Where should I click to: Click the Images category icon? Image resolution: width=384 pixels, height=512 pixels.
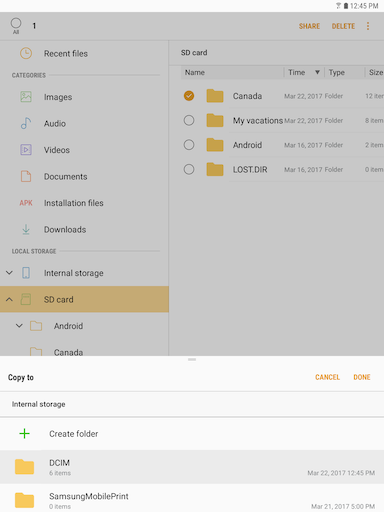click(x=26, y=97)
